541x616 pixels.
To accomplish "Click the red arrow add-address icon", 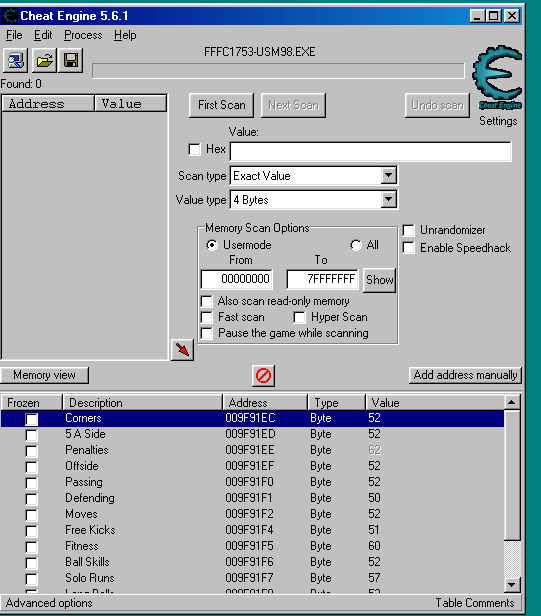I will point(182,349).
